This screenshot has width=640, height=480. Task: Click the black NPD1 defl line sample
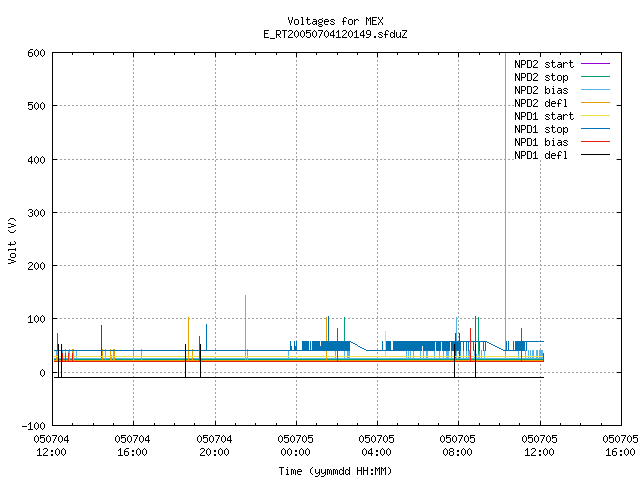coord(595,155)
